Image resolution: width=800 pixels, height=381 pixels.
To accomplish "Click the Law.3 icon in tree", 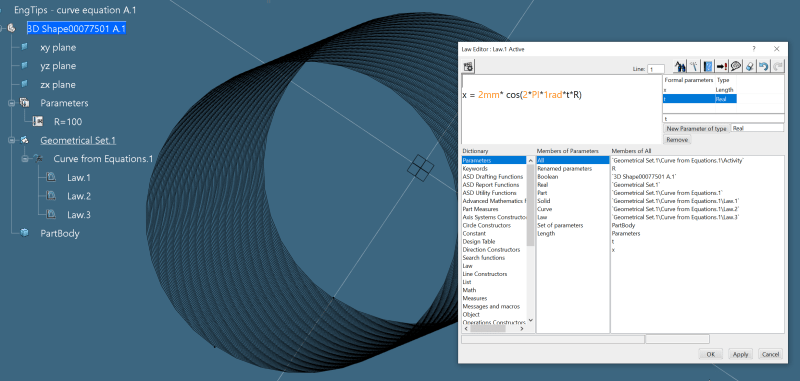I will pyautogui.click(x=51, y=214).
